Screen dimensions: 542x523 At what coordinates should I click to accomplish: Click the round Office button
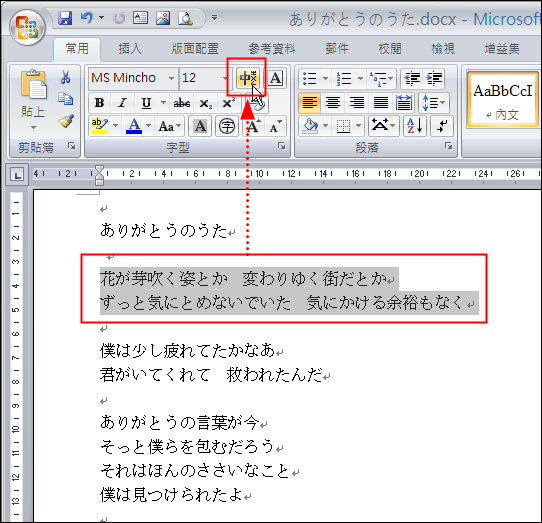point(27,28)
